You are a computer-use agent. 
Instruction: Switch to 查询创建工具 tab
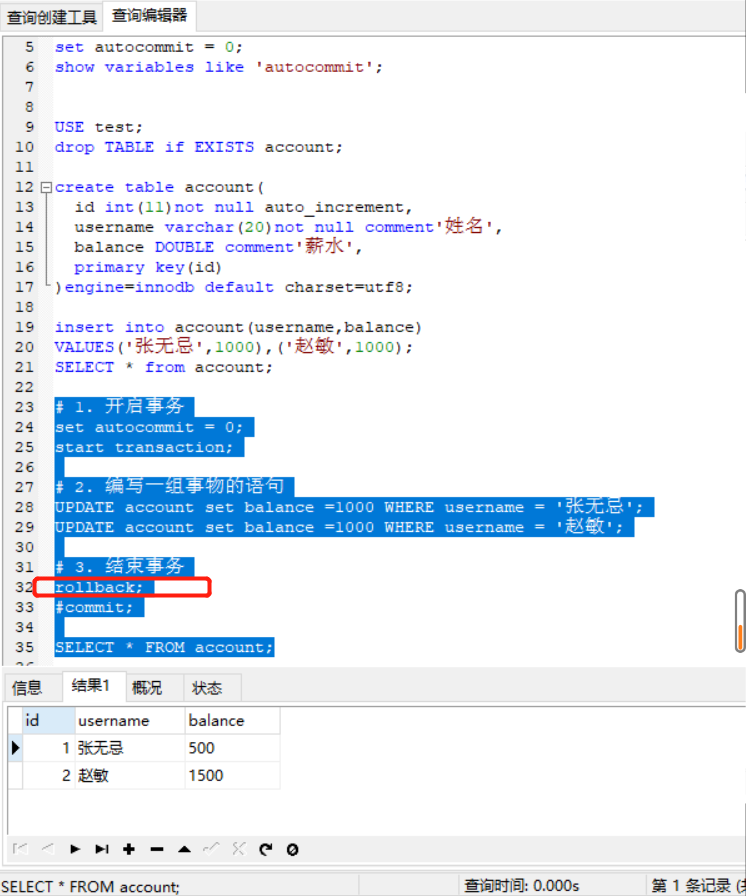coord(51,17)
